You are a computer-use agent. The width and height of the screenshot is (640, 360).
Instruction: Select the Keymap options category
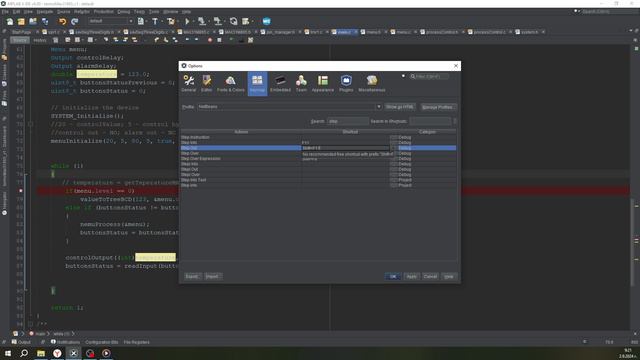pyautogui.click(x=257, y=84)
